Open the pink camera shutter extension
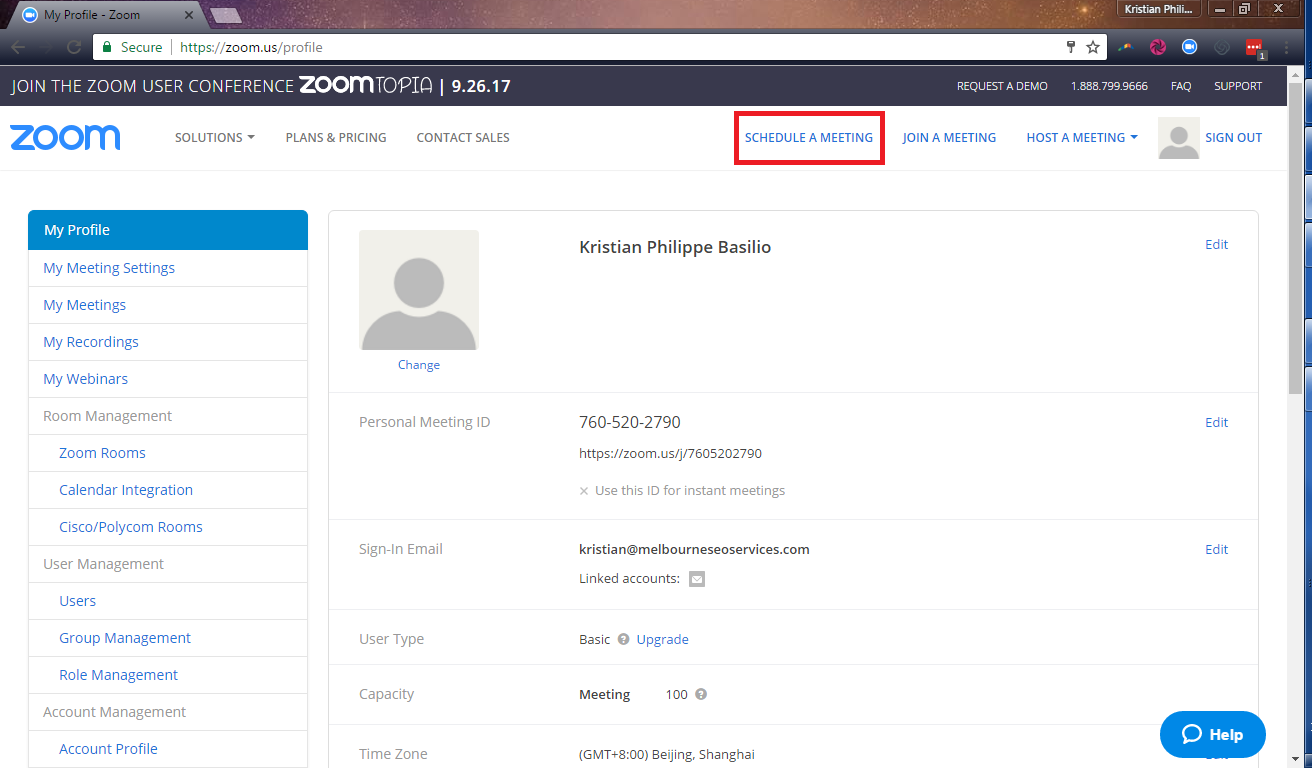Image resolution: width=1312 pixels, height=768 pixels. coord(1158,47)
